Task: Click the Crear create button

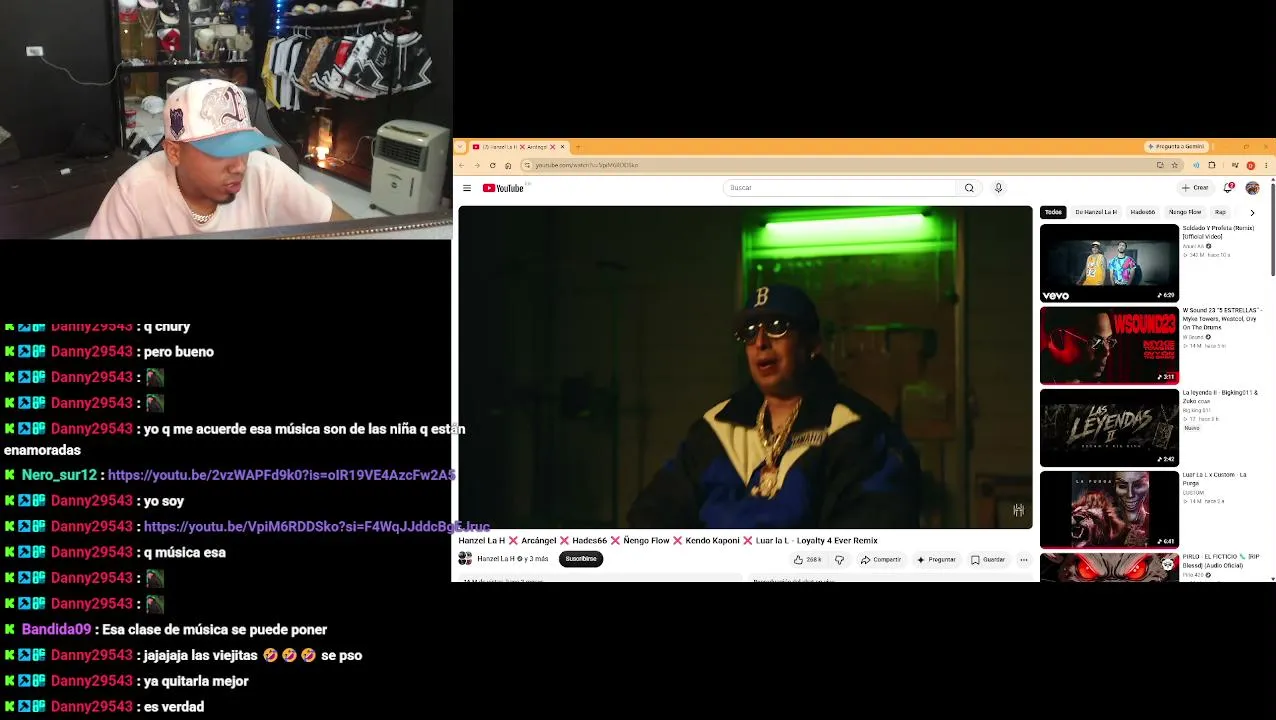Action: 1195,188
